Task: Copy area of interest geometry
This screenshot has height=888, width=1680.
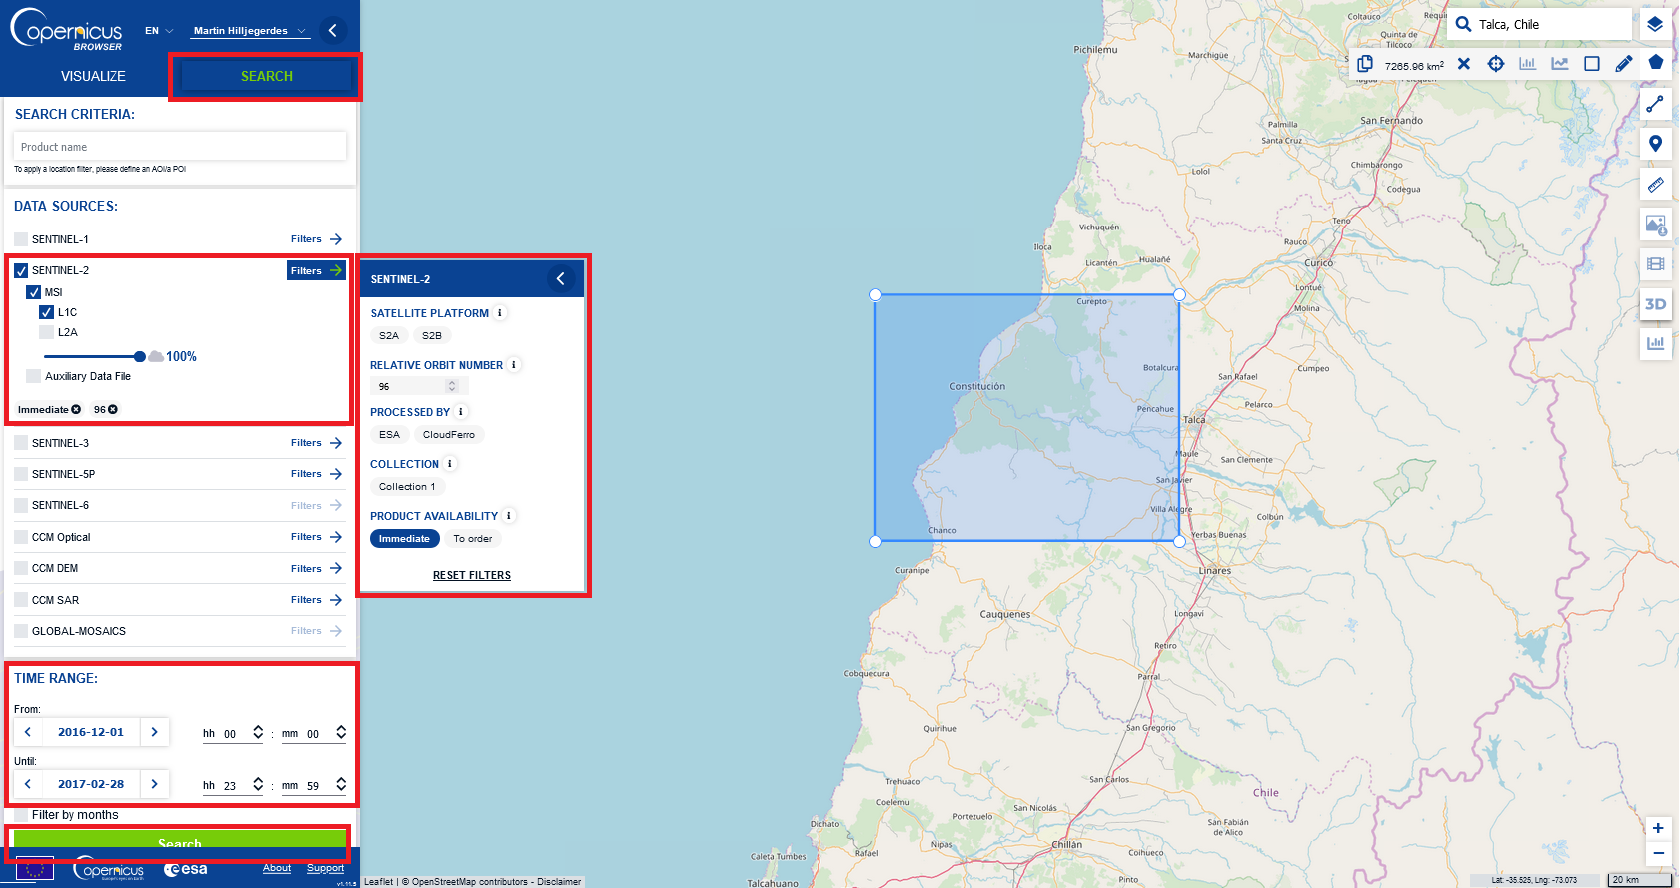Action: tap(1365, 64)
